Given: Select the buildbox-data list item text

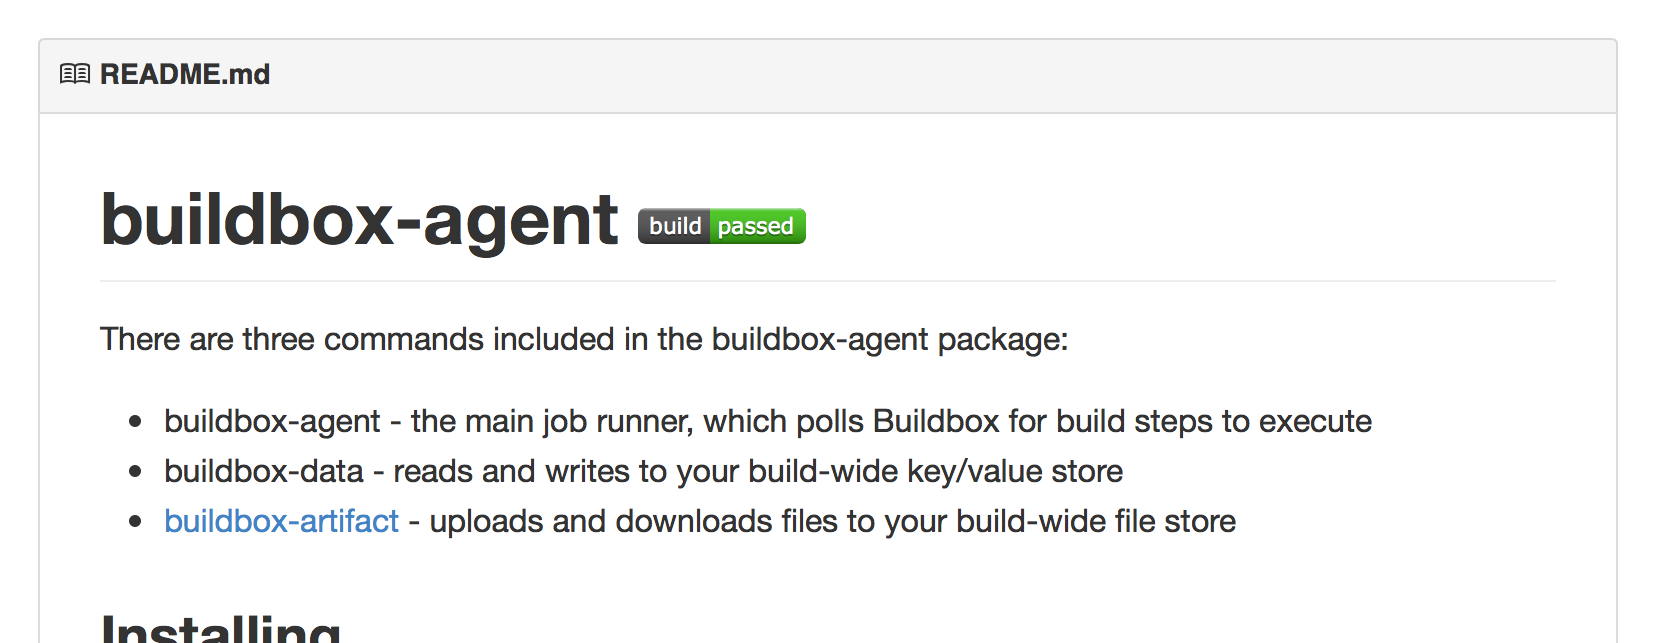Looking at the screenshot, I should (x=643, y=472).
